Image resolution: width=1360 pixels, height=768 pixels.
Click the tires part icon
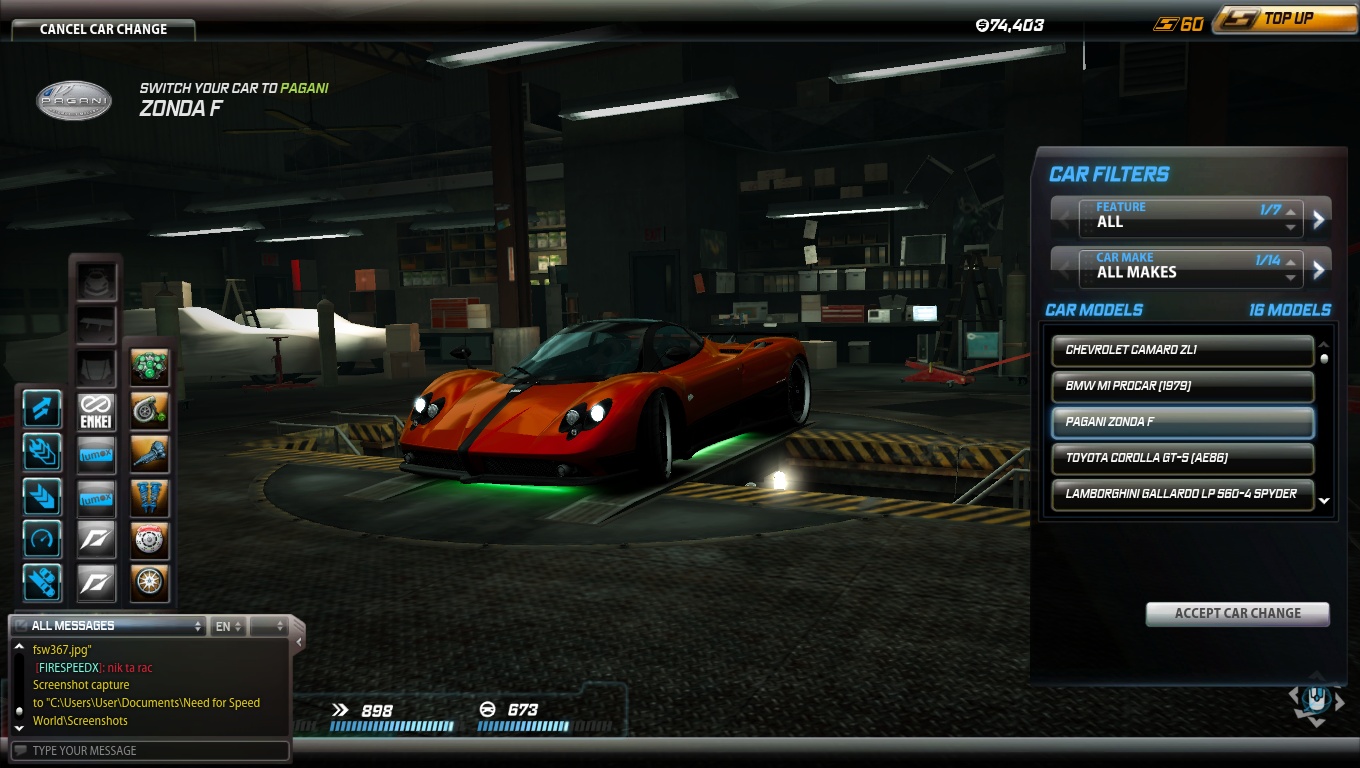(149, 583)
